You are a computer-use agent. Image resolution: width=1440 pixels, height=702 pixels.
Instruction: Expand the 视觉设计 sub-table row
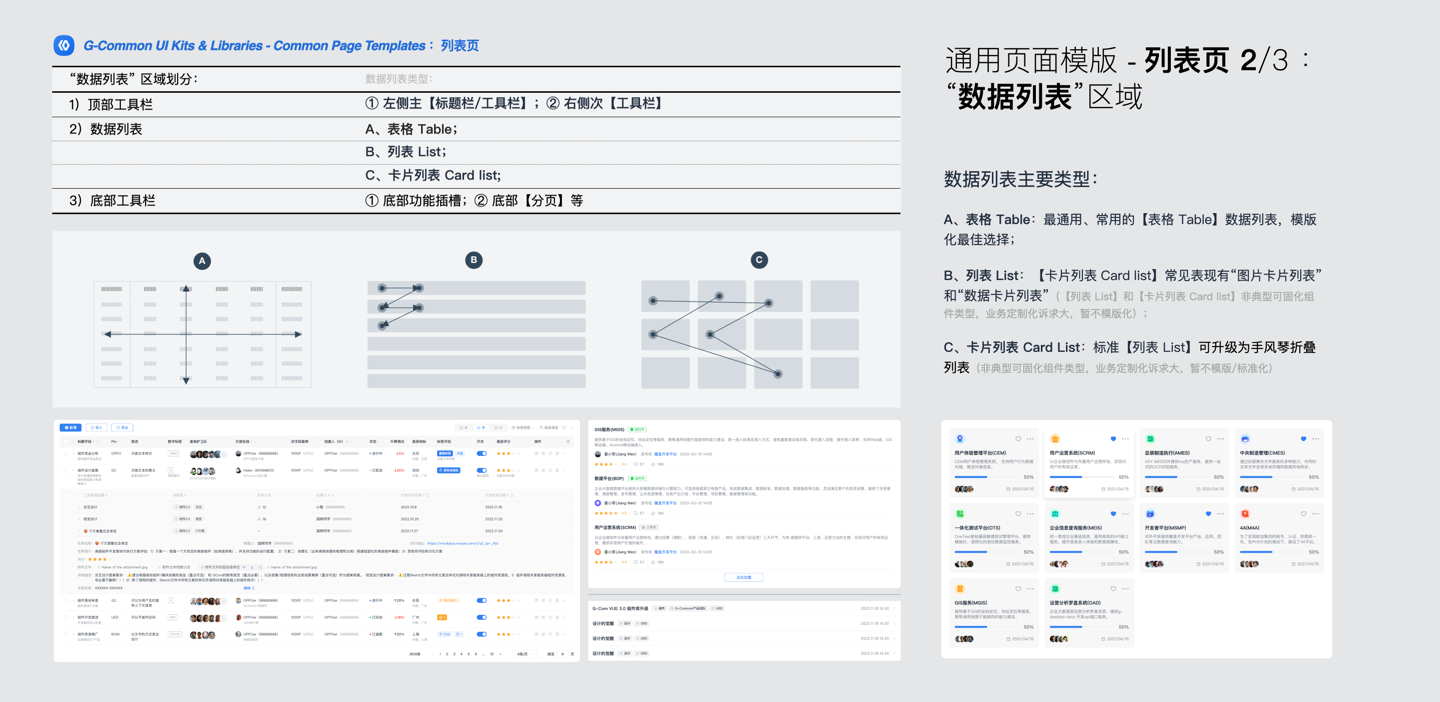point(79,519)
